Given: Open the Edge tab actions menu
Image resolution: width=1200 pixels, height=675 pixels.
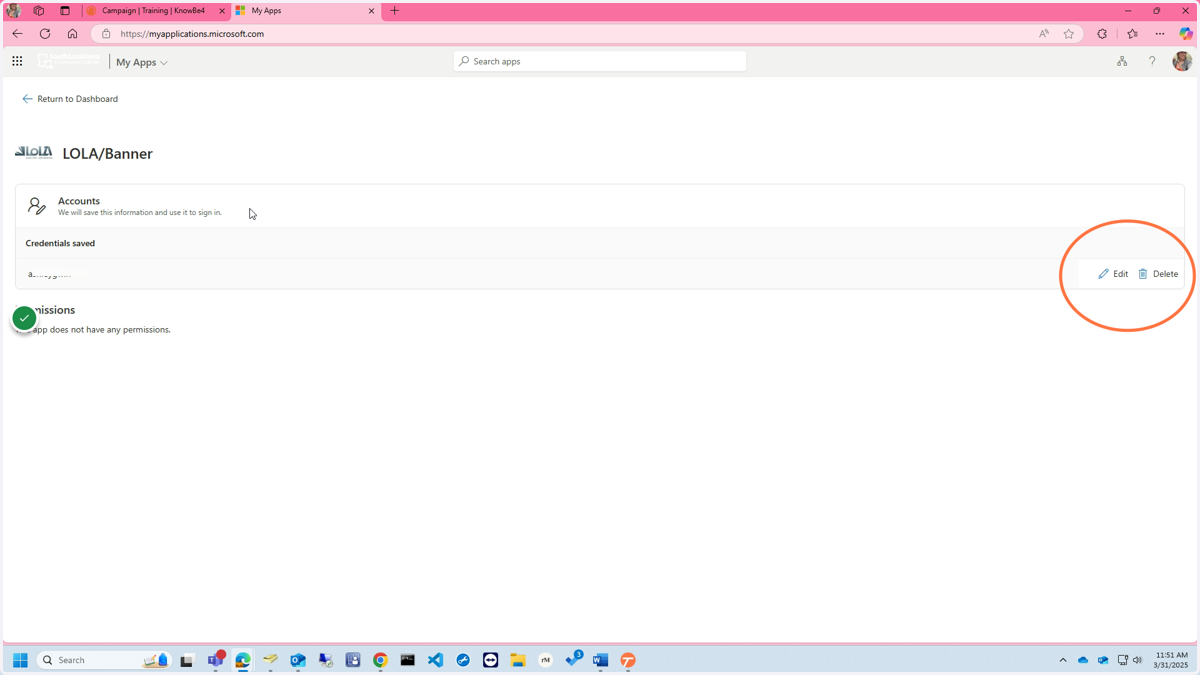Looking at the screenshot, I should coord(65,11).
